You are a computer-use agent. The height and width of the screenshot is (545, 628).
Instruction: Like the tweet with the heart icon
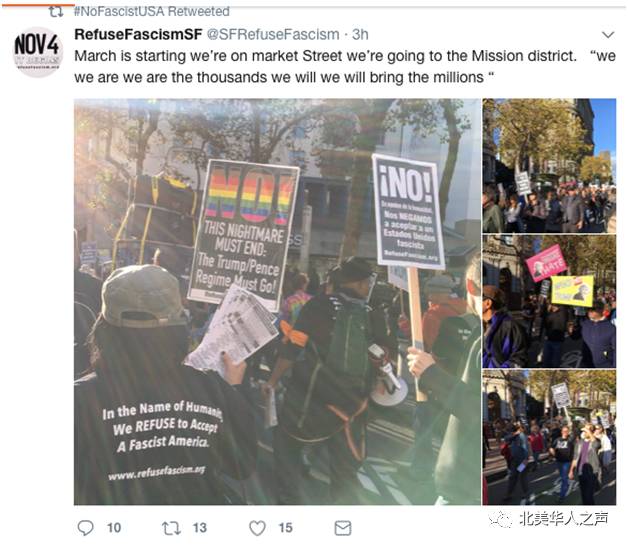click(x=258, y=528)
